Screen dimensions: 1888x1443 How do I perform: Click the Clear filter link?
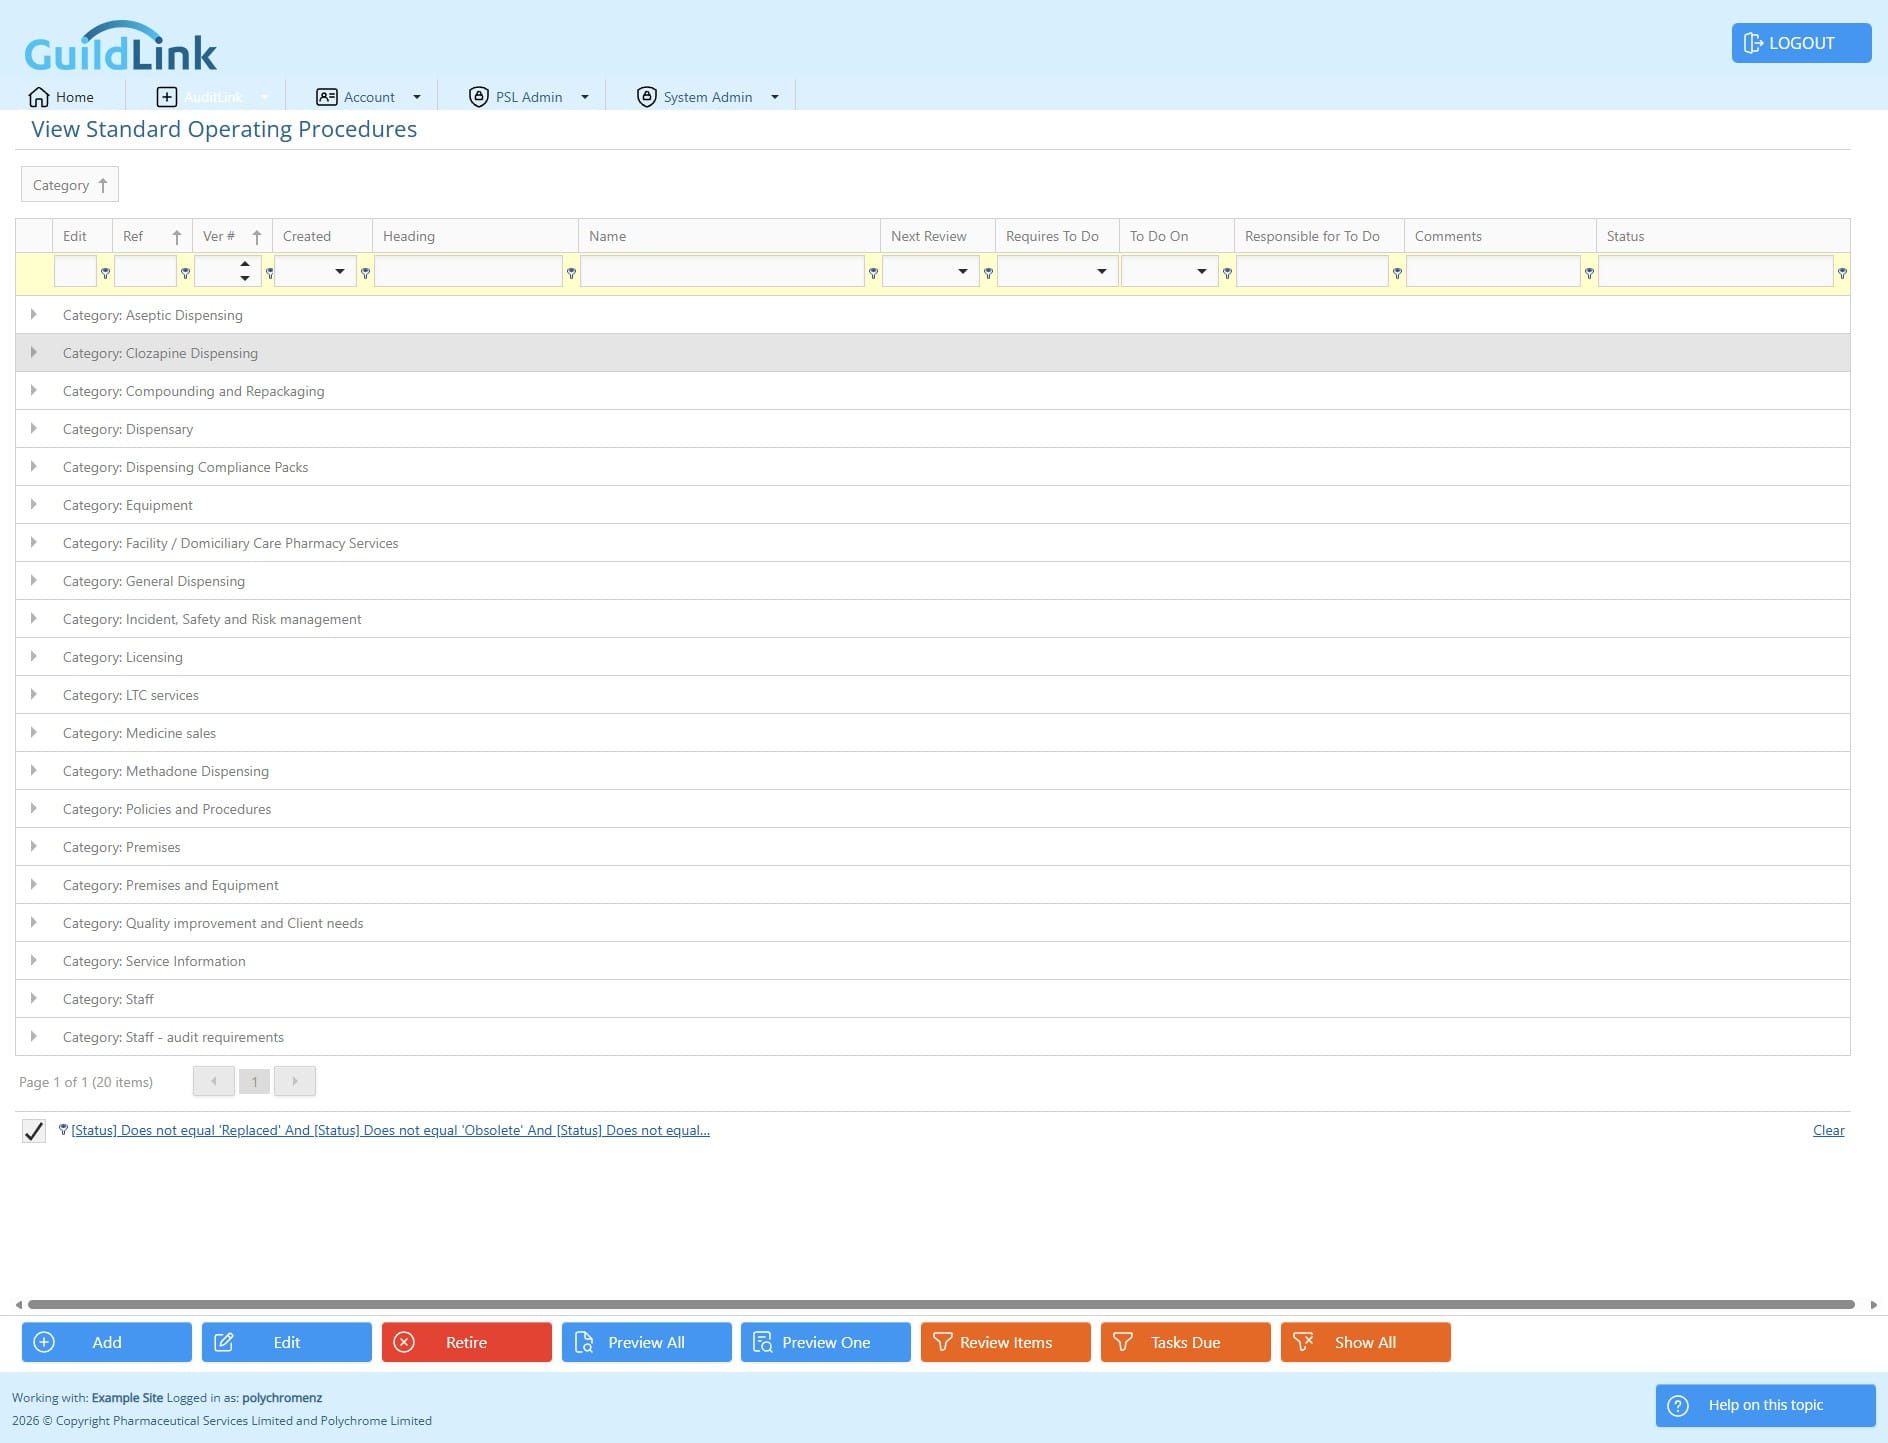click(x=1828, y=1130)
